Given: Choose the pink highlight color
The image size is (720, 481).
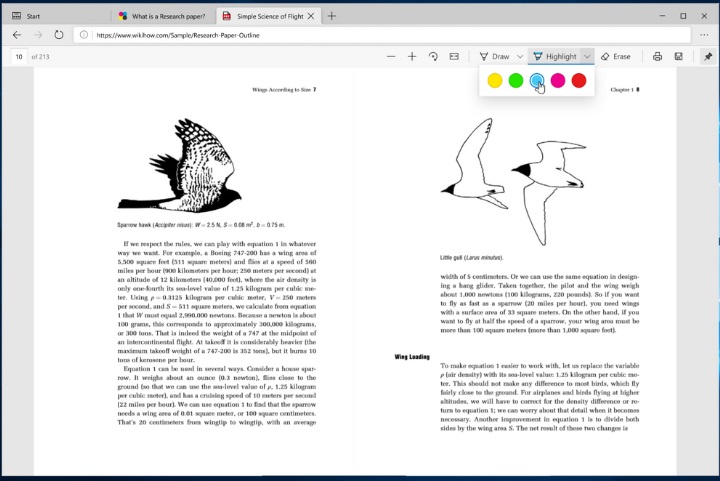Looking at the screenshot, I should 557,80.
